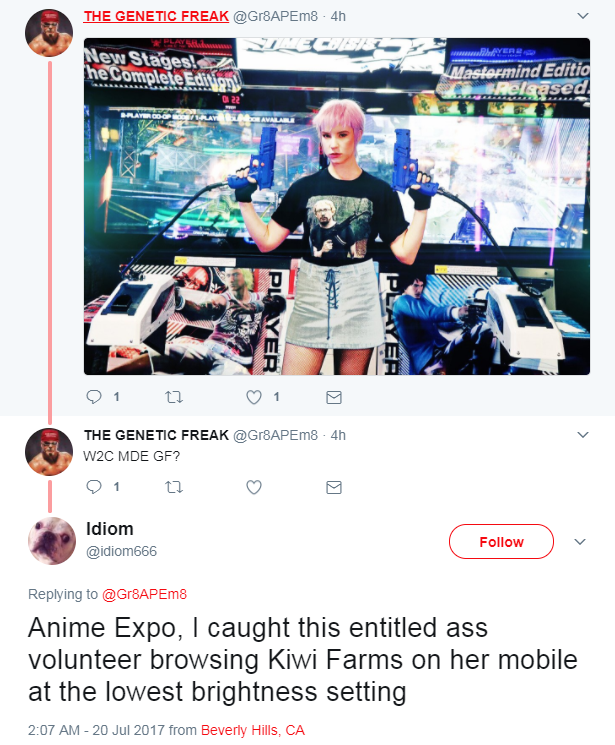Open the Beverly Hills, CA location link
Image resolution: width=615 pixels, height=745 pixels.
point(252,730)
